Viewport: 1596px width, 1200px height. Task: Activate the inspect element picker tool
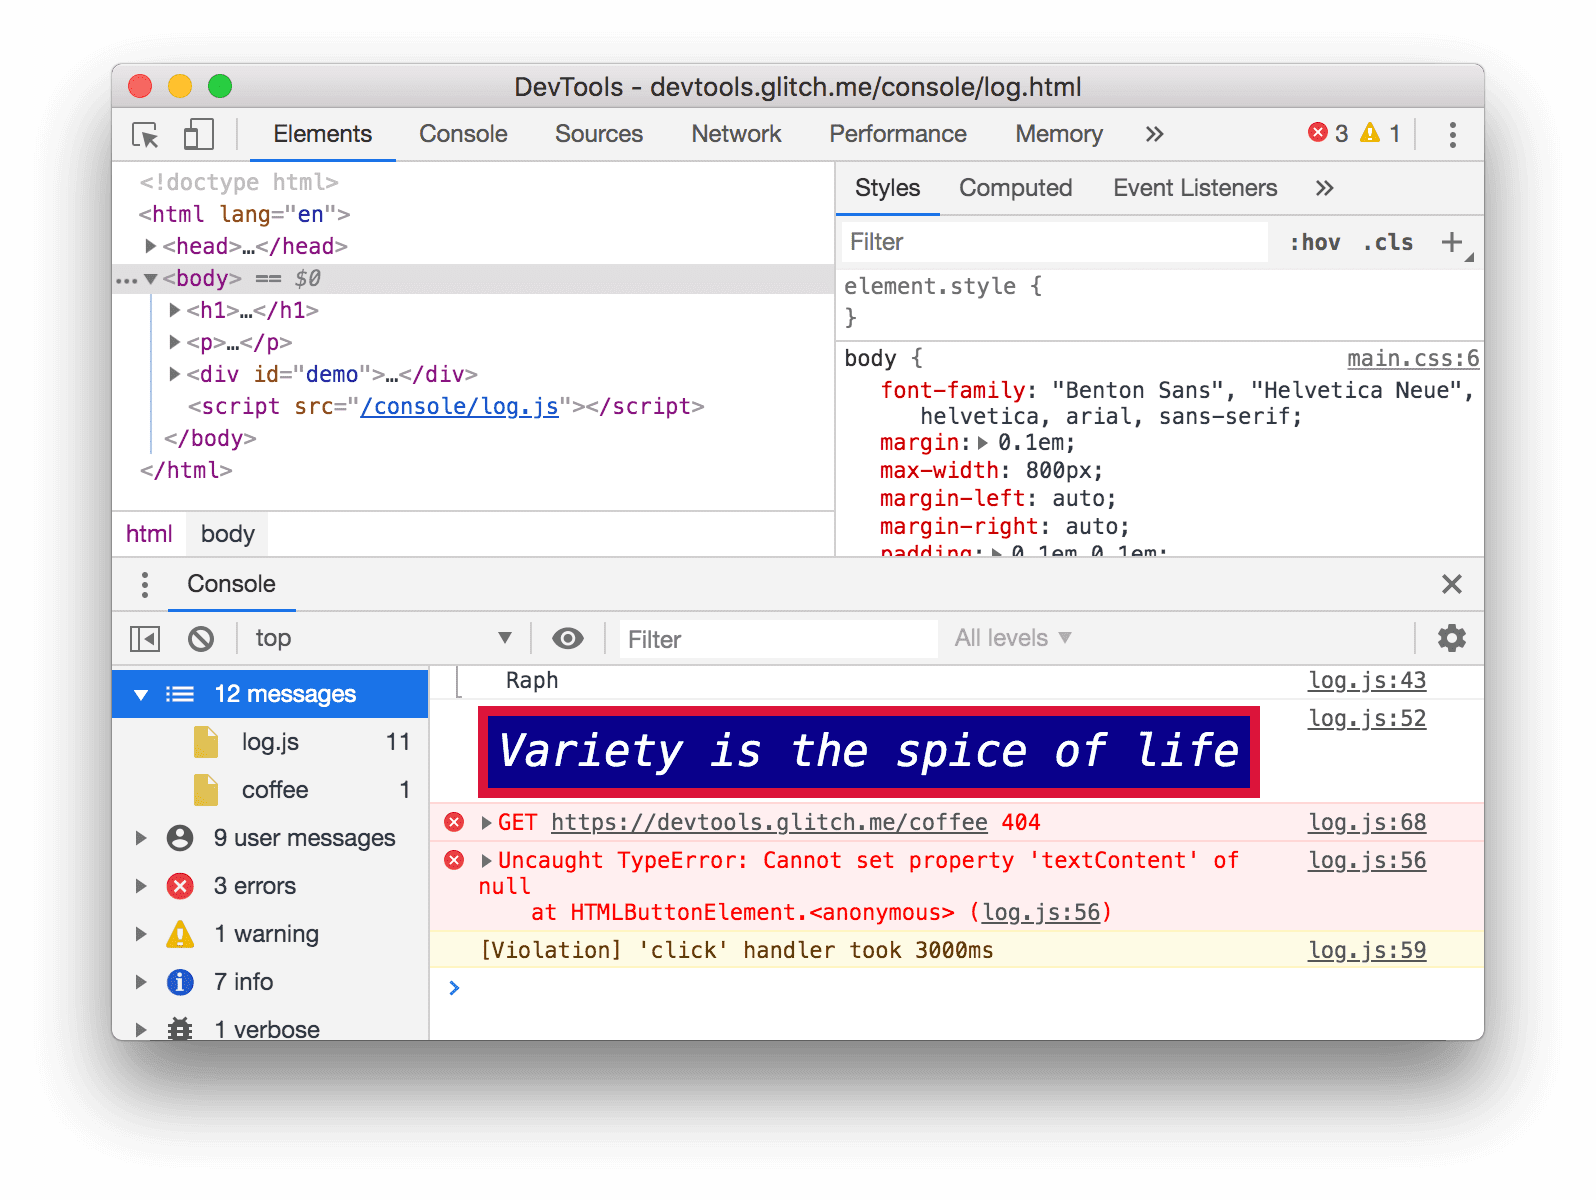(145, 135)
